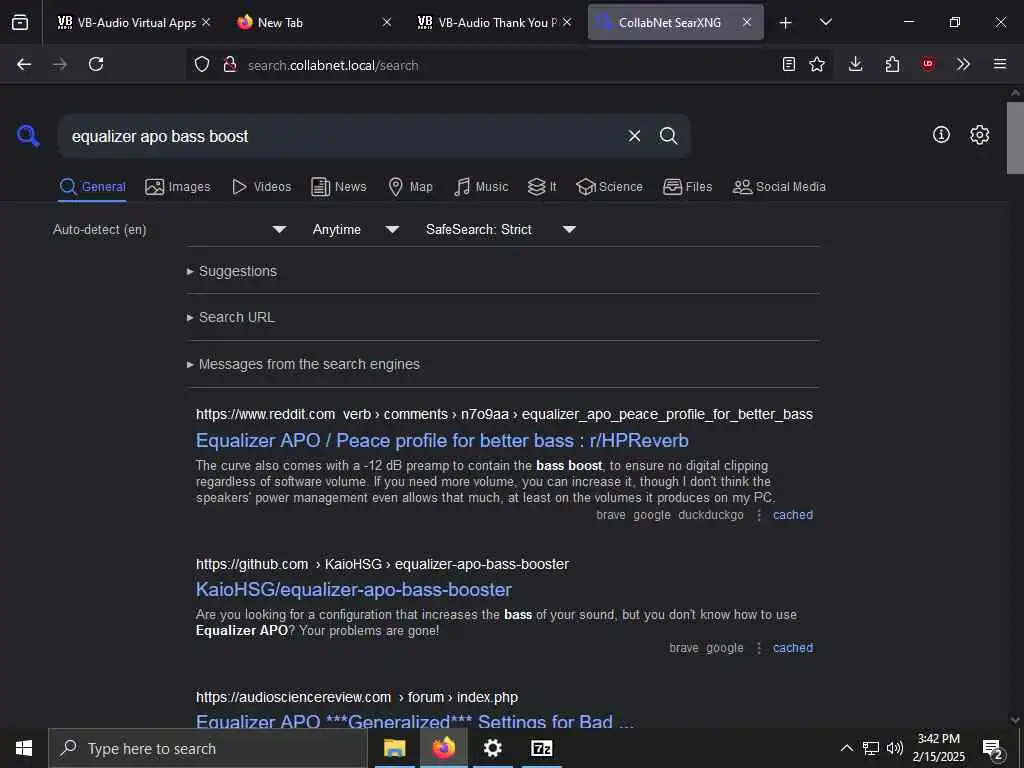
Task: Click the reddit.com result URL
Action: [x=504, y=415]
